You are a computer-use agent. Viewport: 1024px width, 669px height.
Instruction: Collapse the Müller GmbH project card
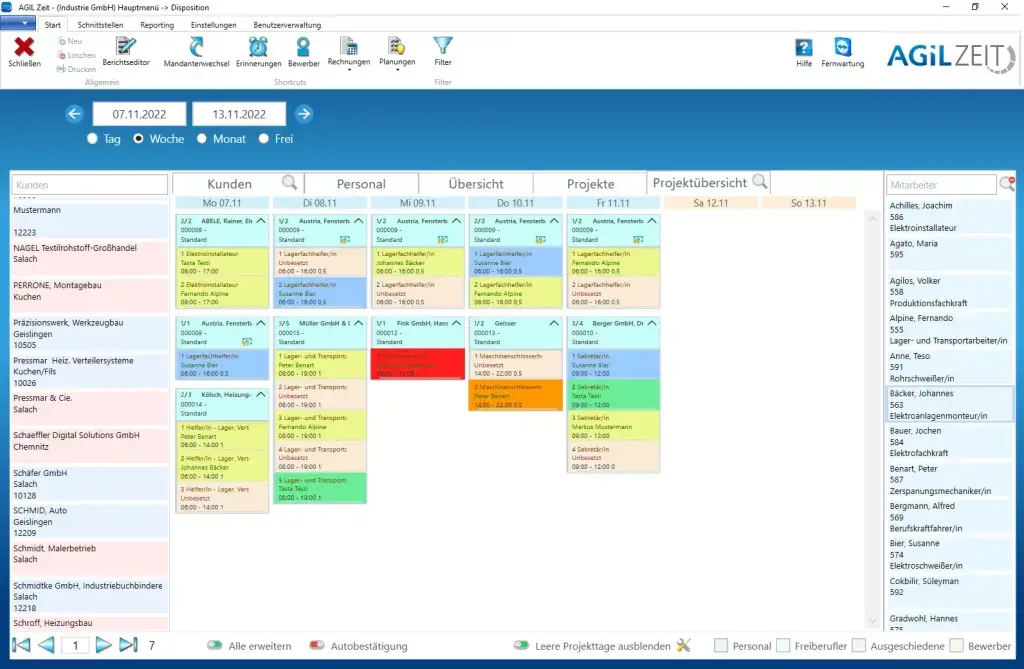coord(359,323)
